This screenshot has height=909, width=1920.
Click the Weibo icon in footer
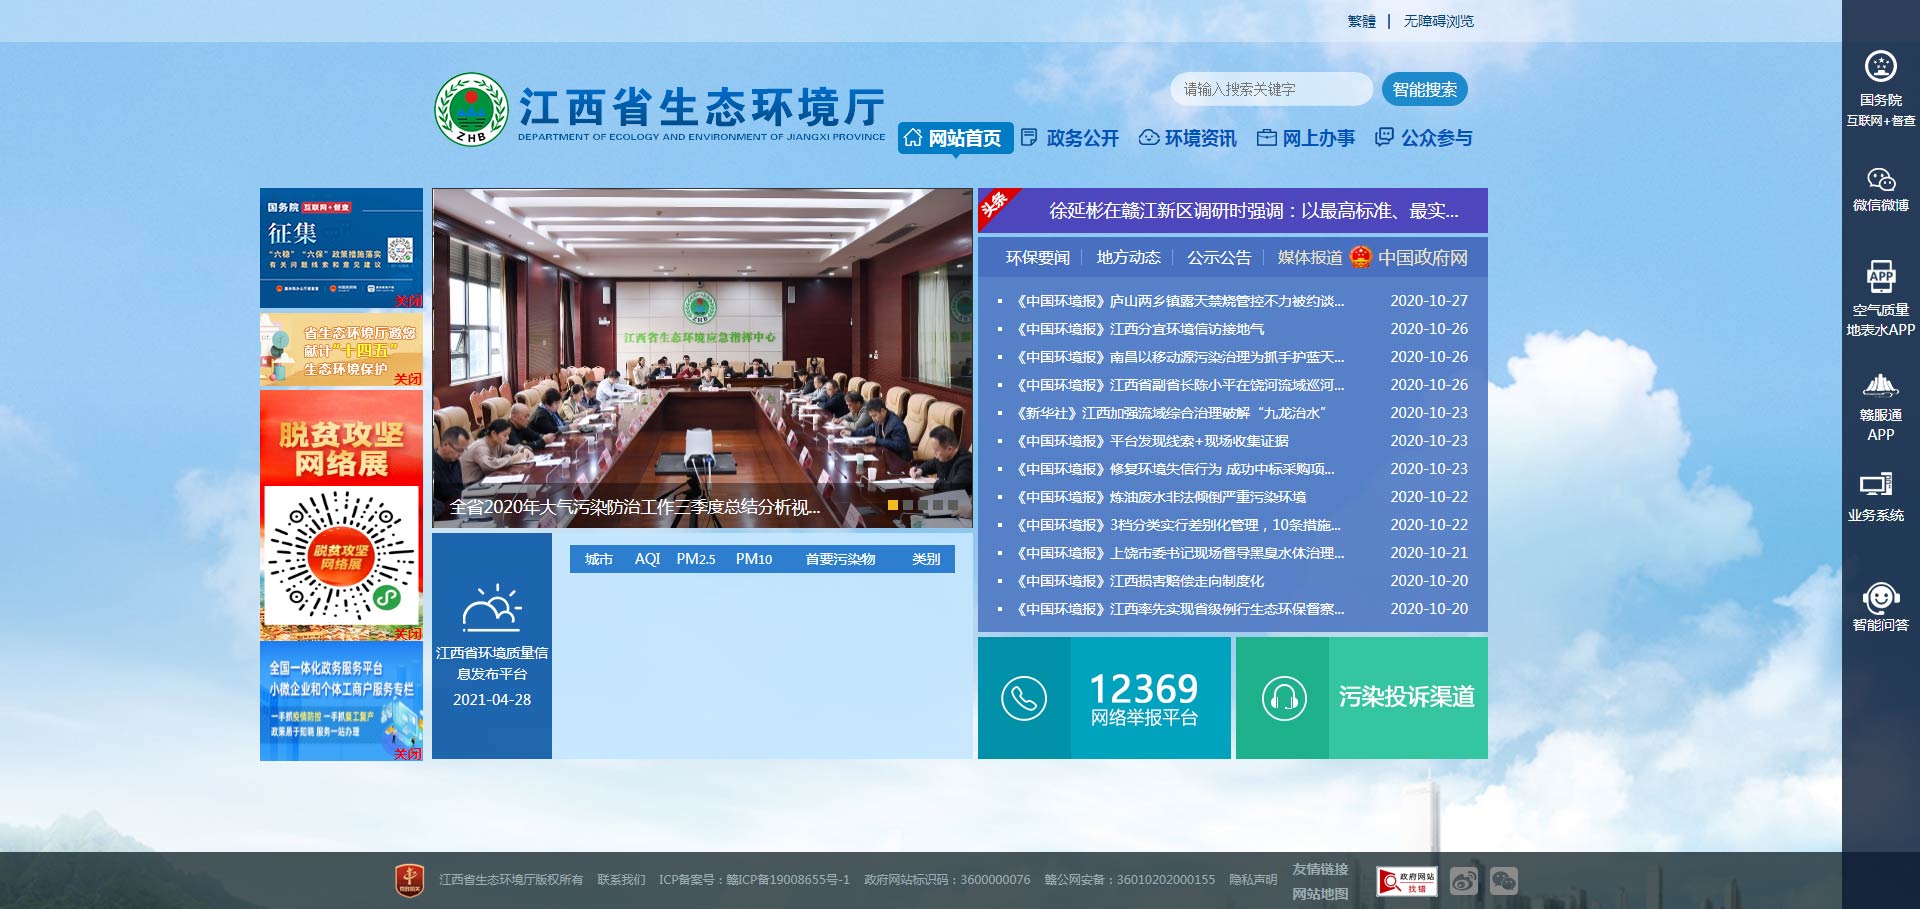coord(1464,880)
